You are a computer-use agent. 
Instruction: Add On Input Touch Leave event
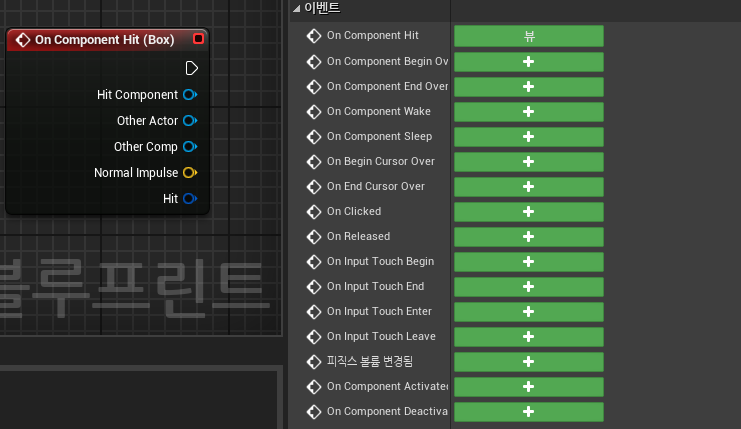click(529, 337)
